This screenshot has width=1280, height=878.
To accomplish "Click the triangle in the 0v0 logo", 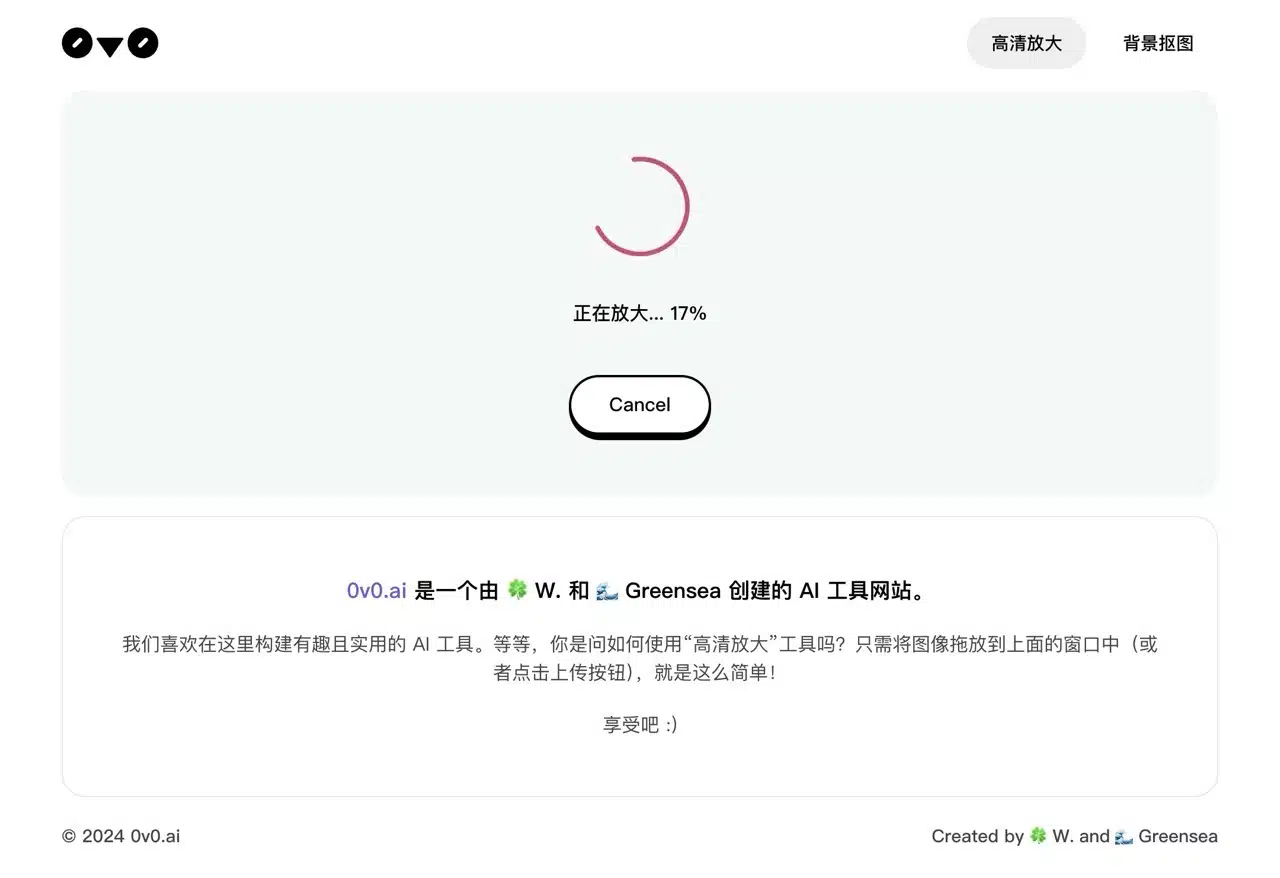I will pos(110,46).
